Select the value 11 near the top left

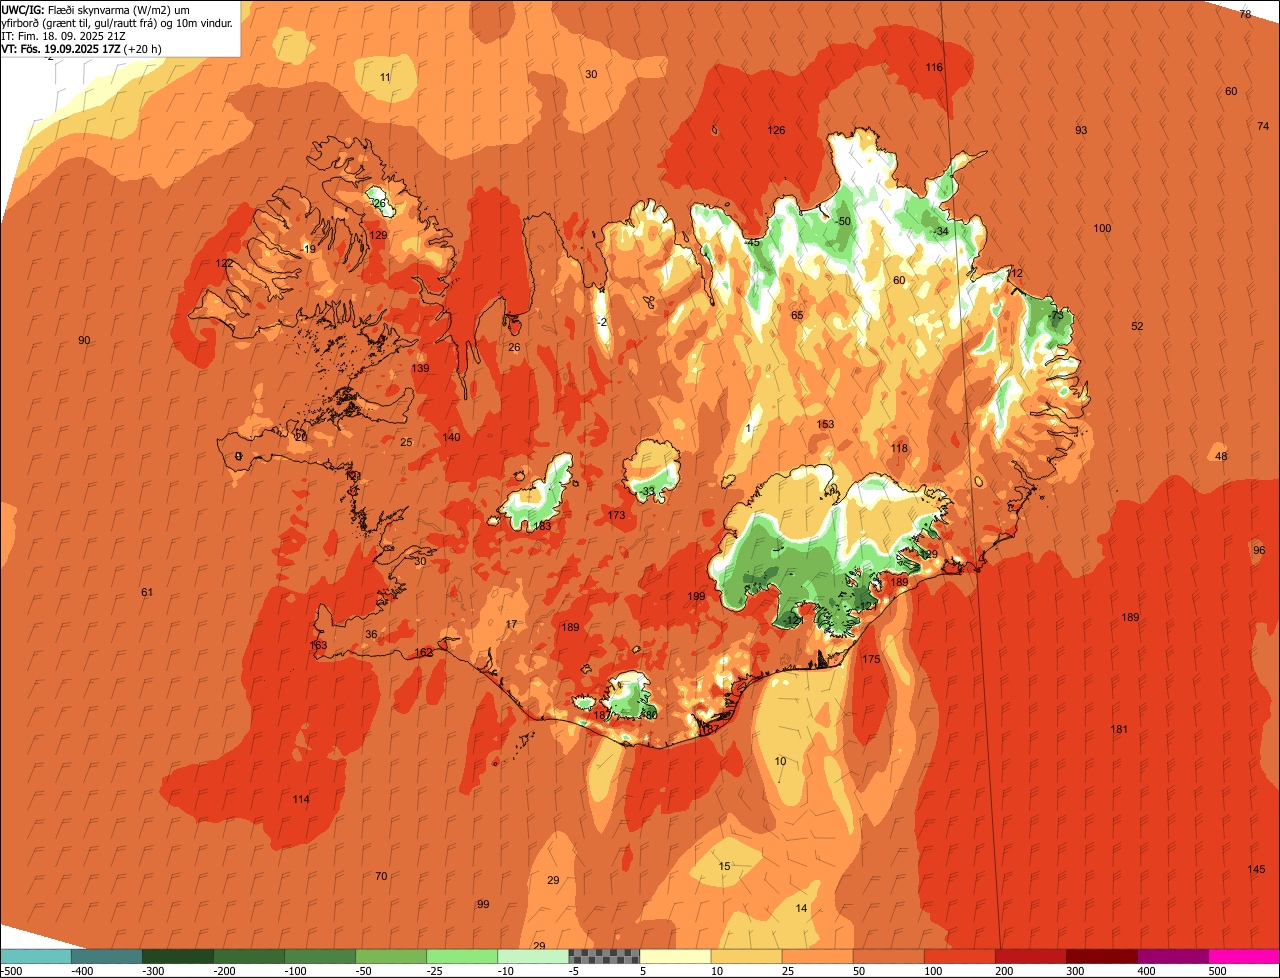pos(385,78)
